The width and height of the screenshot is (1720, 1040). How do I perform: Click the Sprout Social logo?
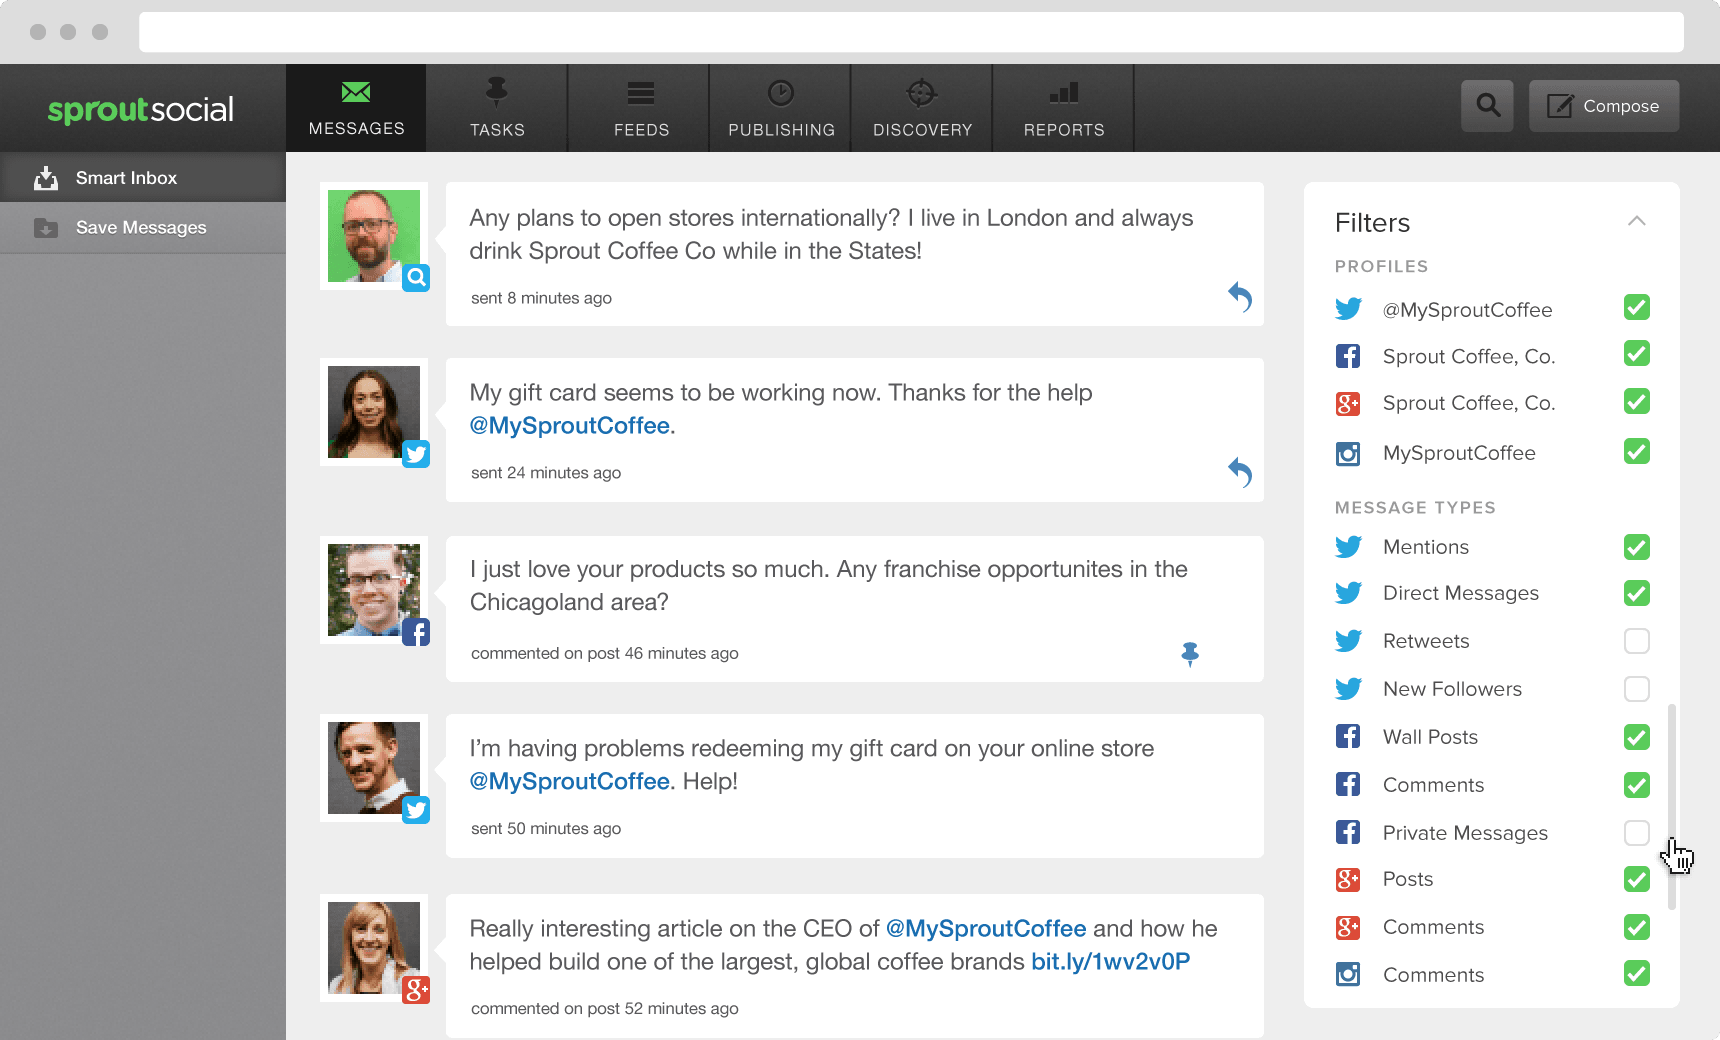(141, 109)
